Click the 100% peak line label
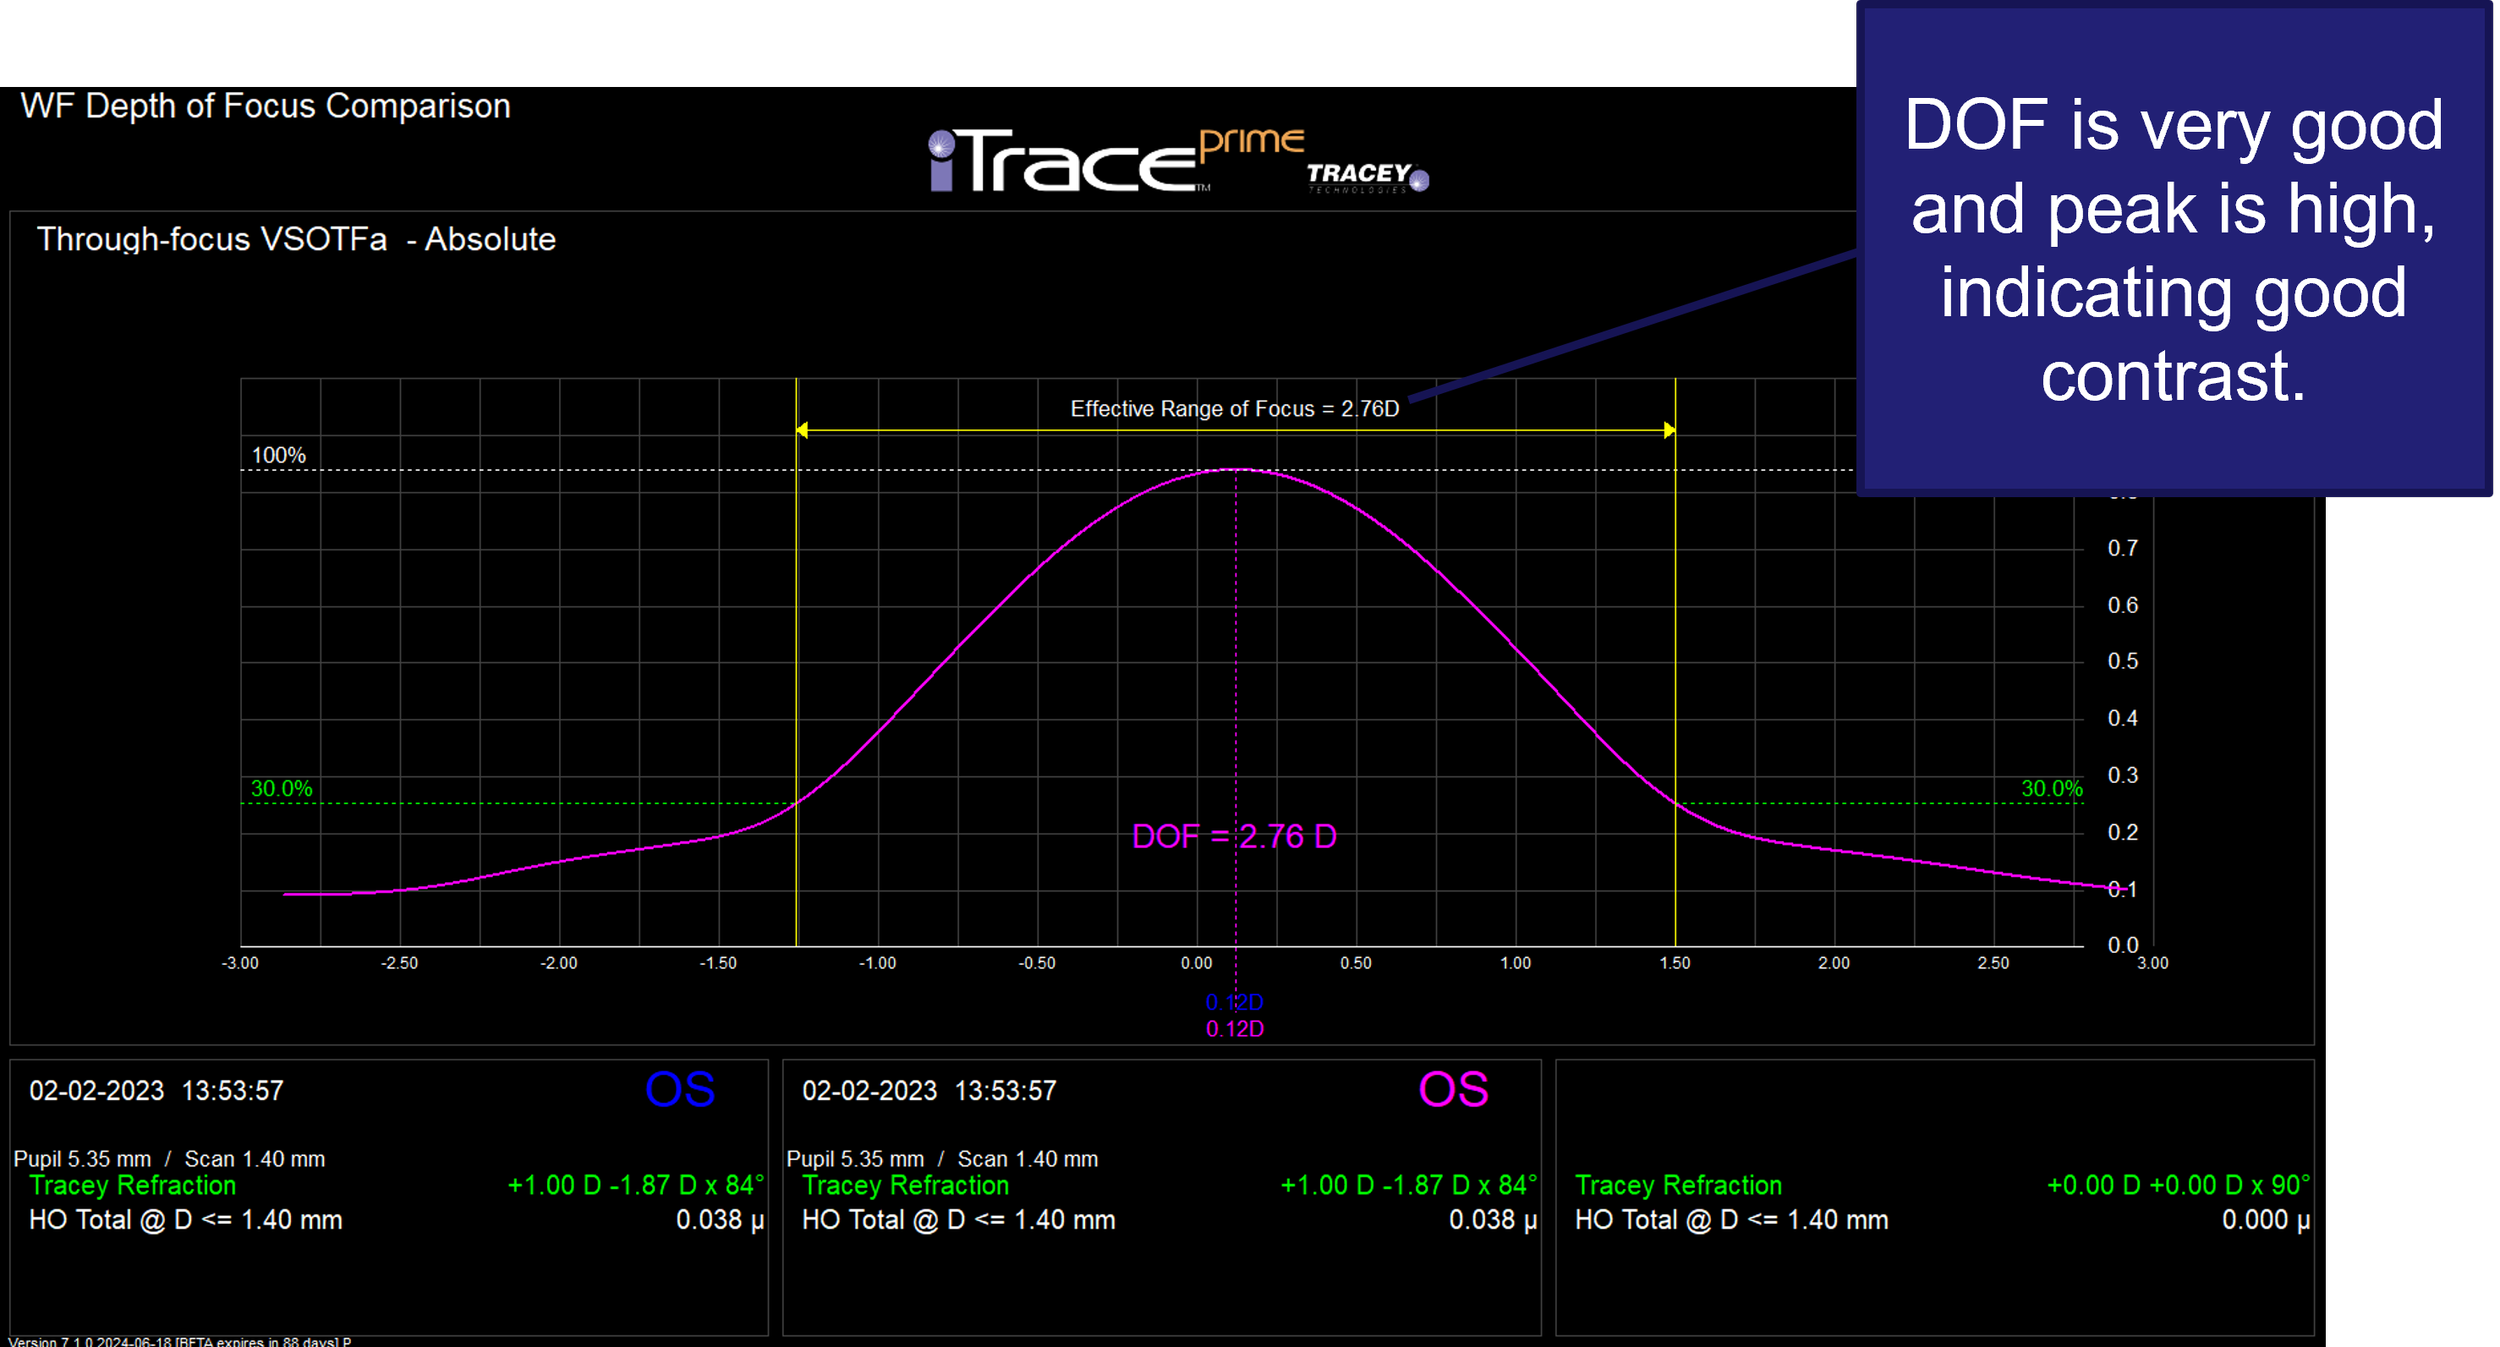The image size is (2500, 1347). click(x=278, y=455)
